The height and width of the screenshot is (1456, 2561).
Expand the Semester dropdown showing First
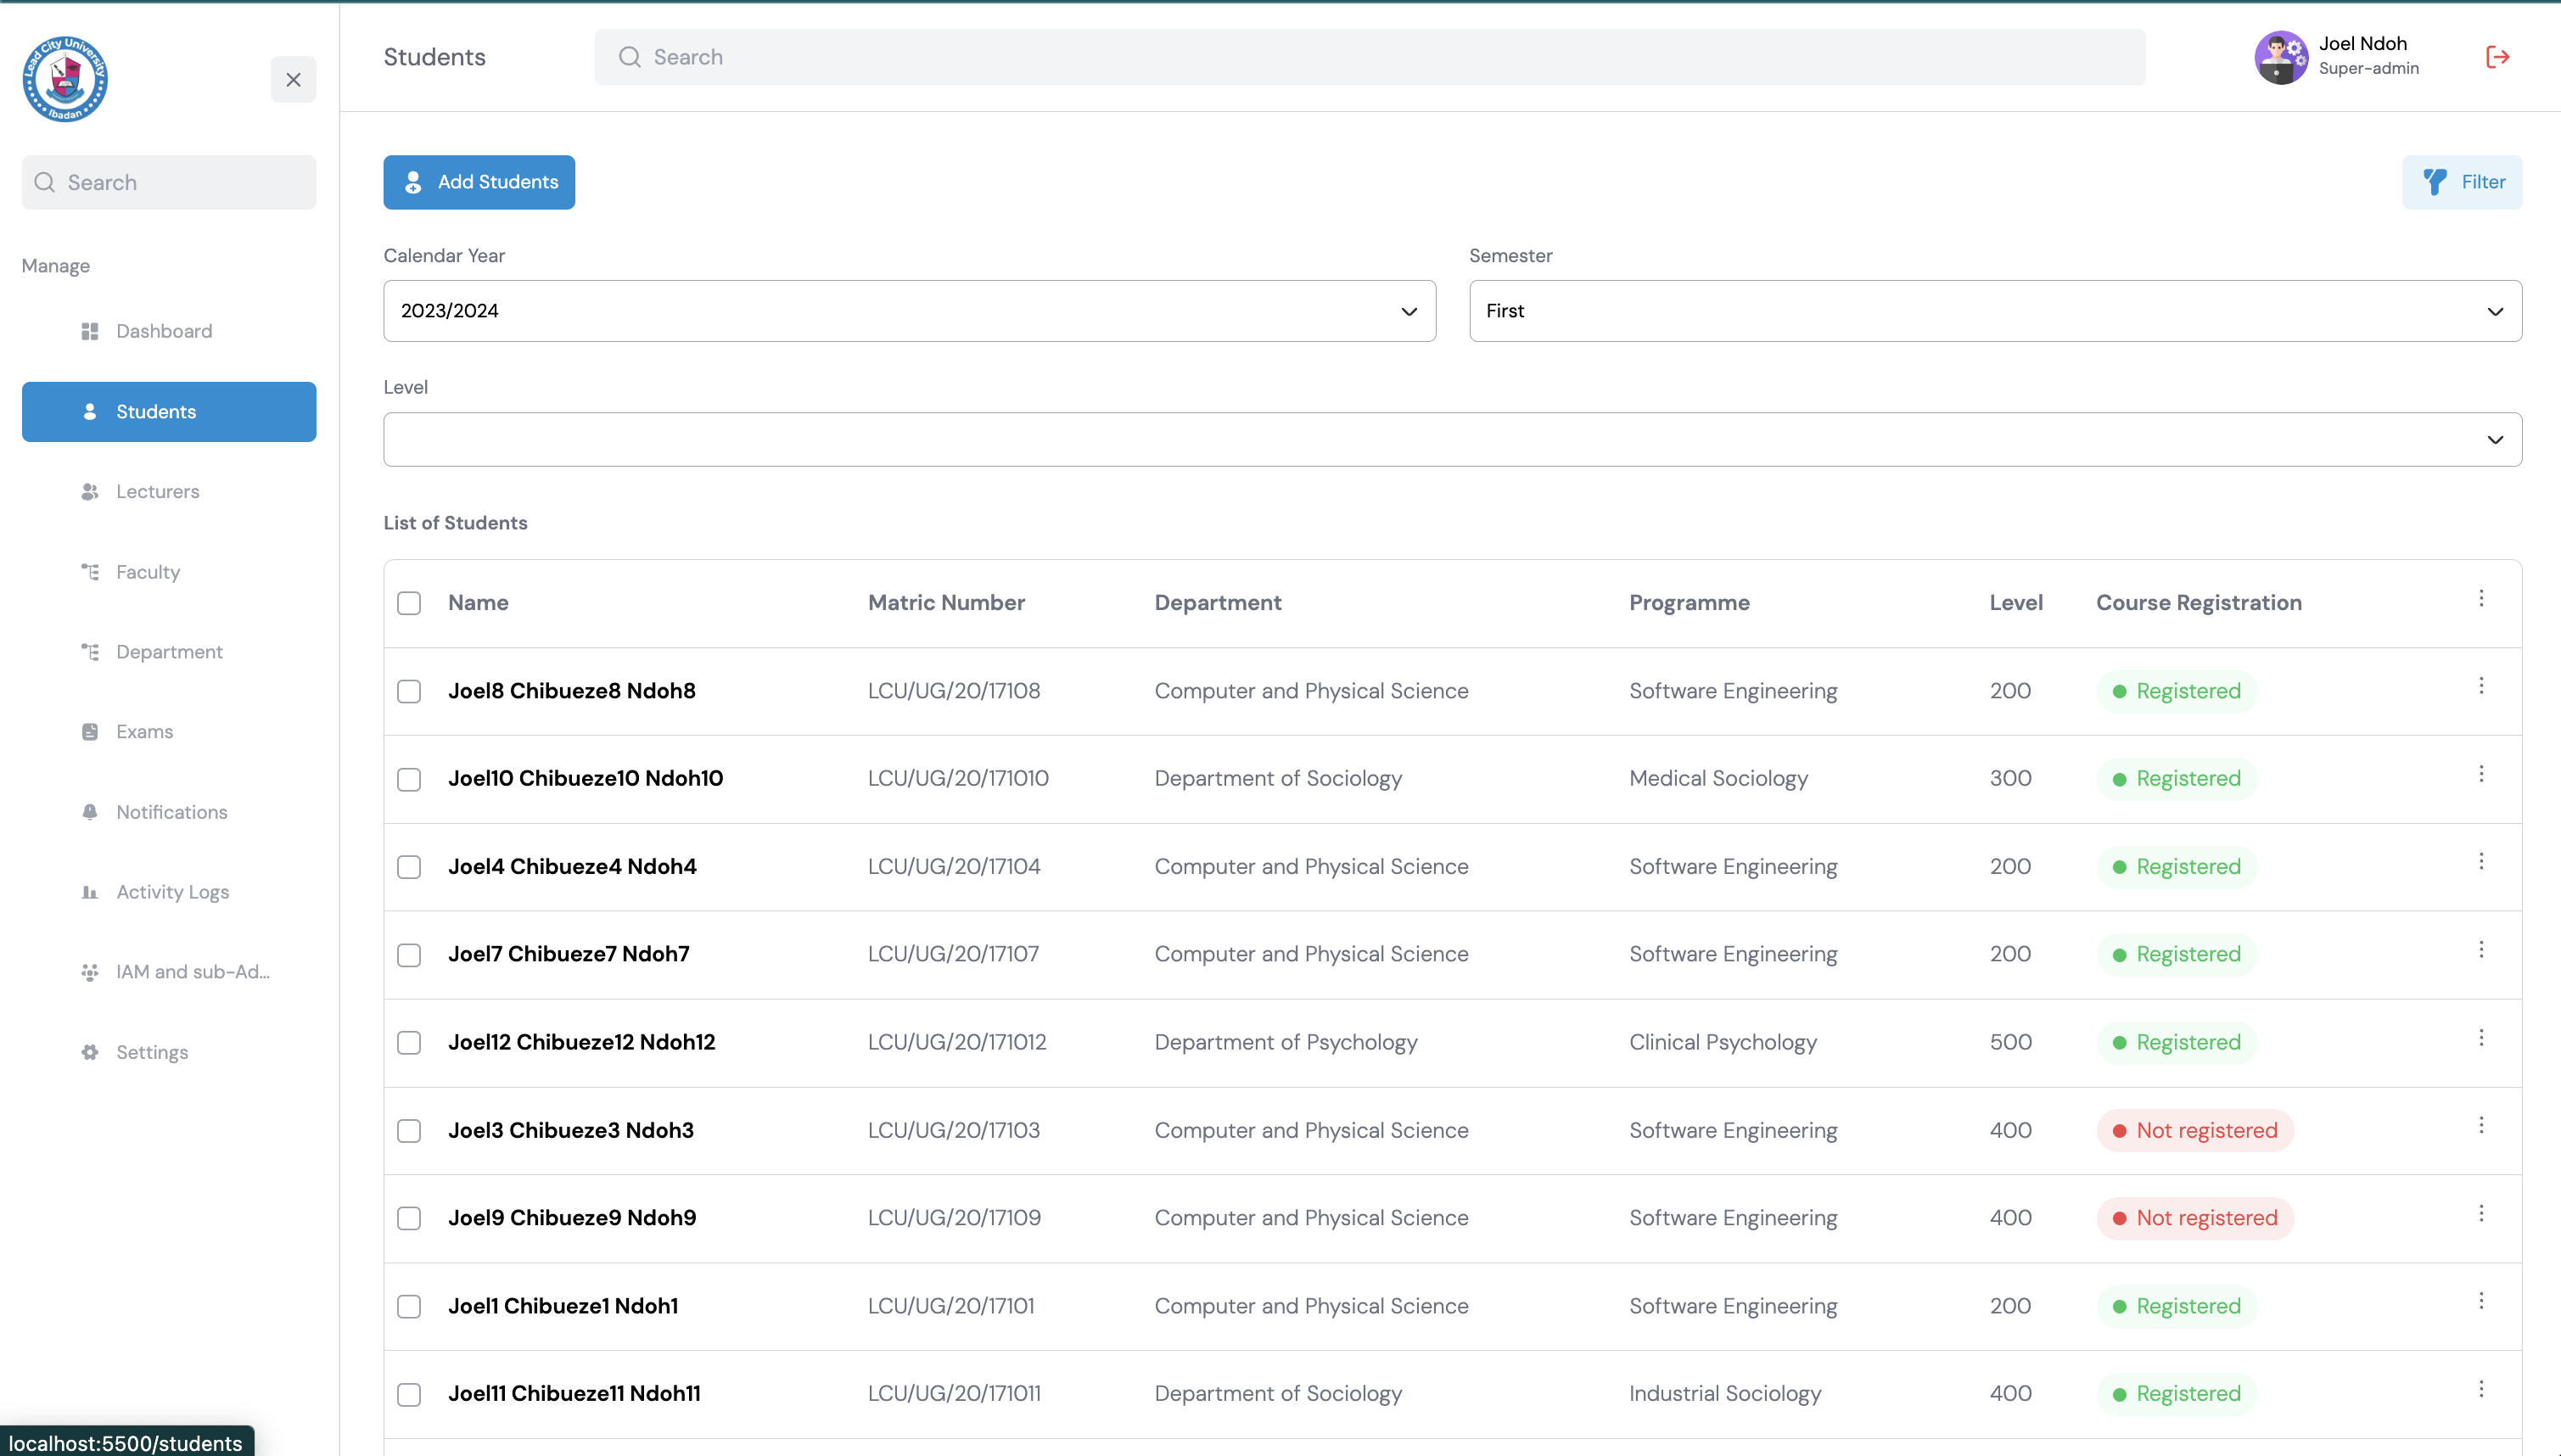coord(1995,311)
